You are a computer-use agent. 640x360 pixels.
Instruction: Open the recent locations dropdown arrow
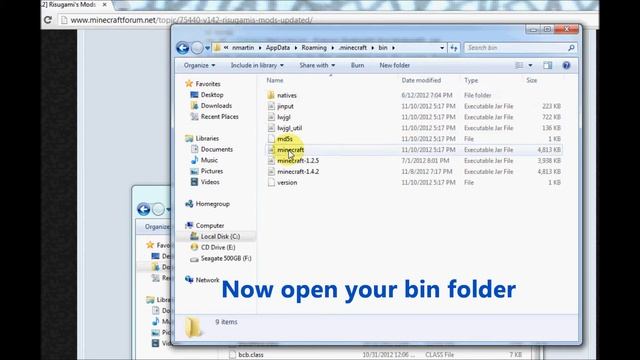click(x=207, y=48)
